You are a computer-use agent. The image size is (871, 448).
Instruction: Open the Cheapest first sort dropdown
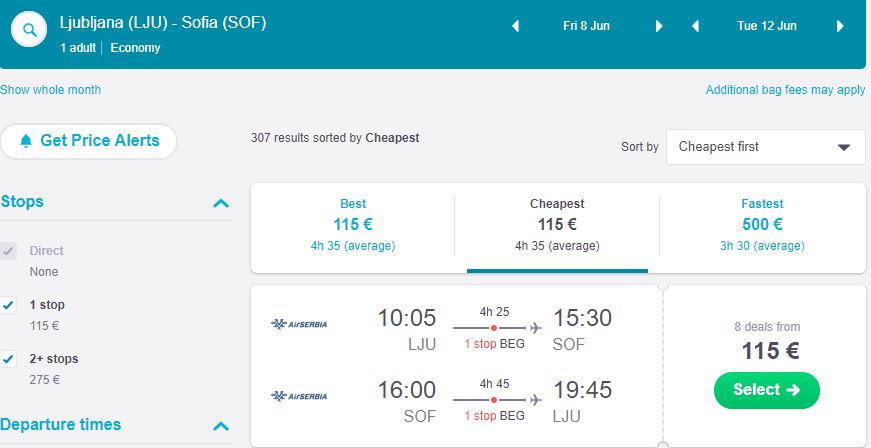coord(765,147)
